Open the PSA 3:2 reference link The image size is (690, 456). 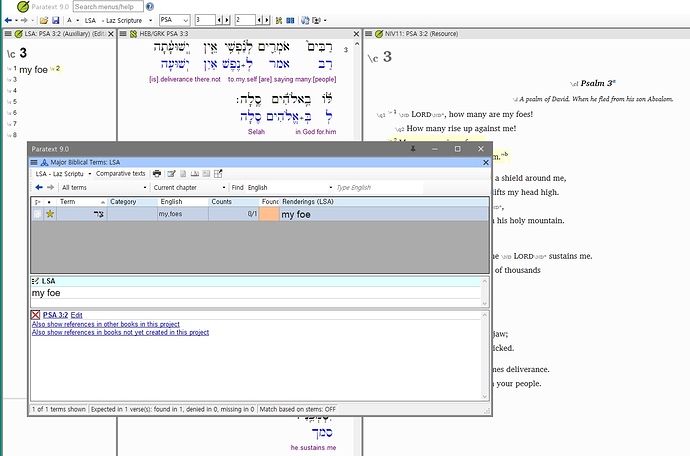coord(55,315)
